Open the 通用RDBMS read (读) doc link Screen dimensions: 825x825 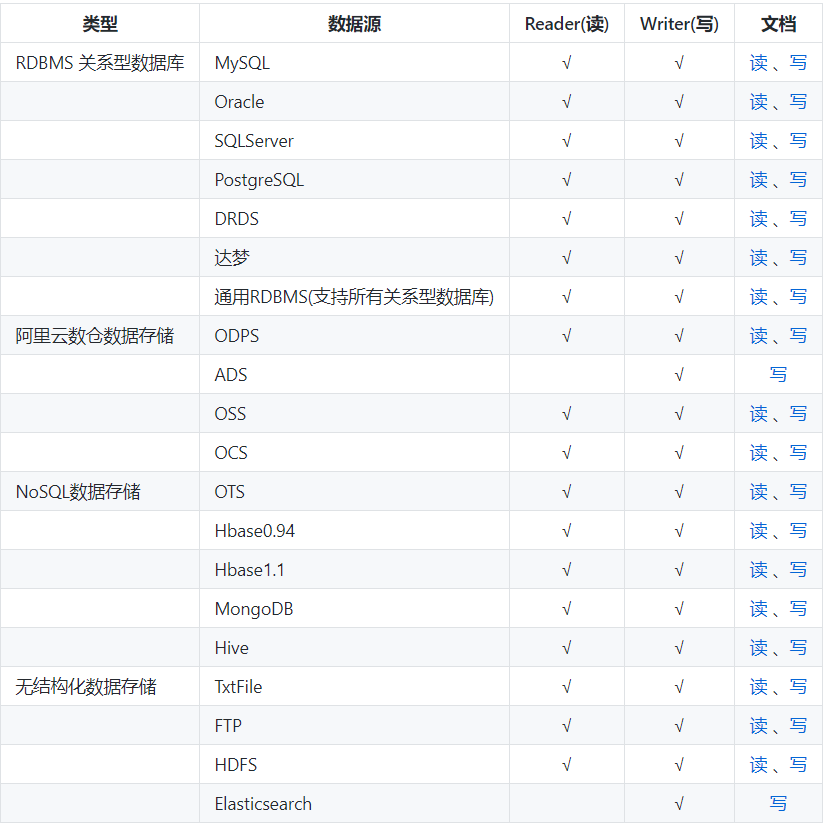point(758,296)
